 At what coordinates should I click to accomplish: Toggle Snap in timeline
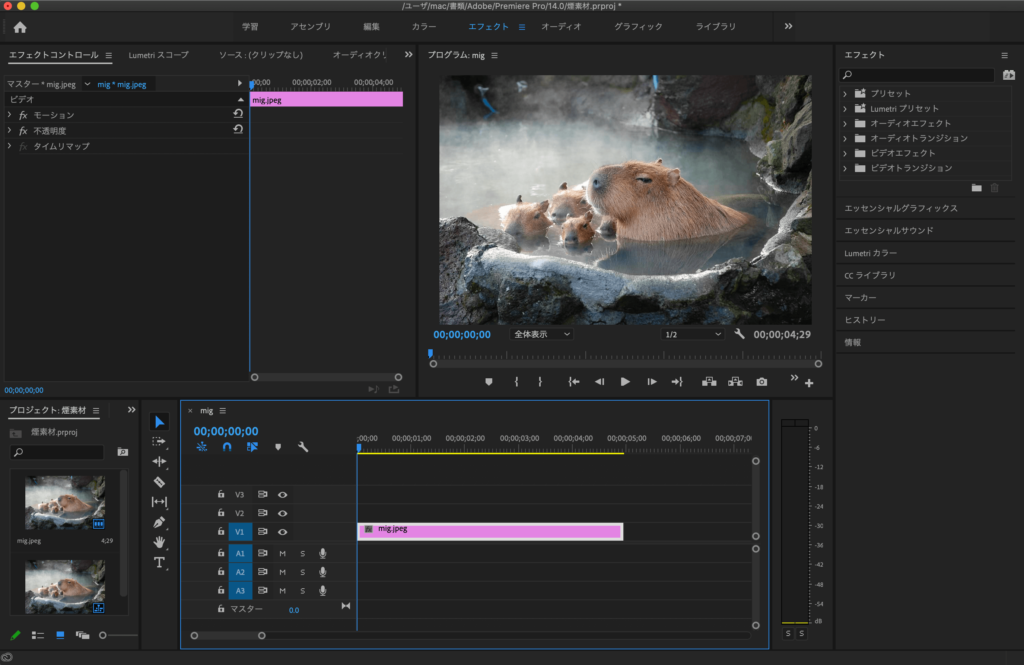[227, 447]
